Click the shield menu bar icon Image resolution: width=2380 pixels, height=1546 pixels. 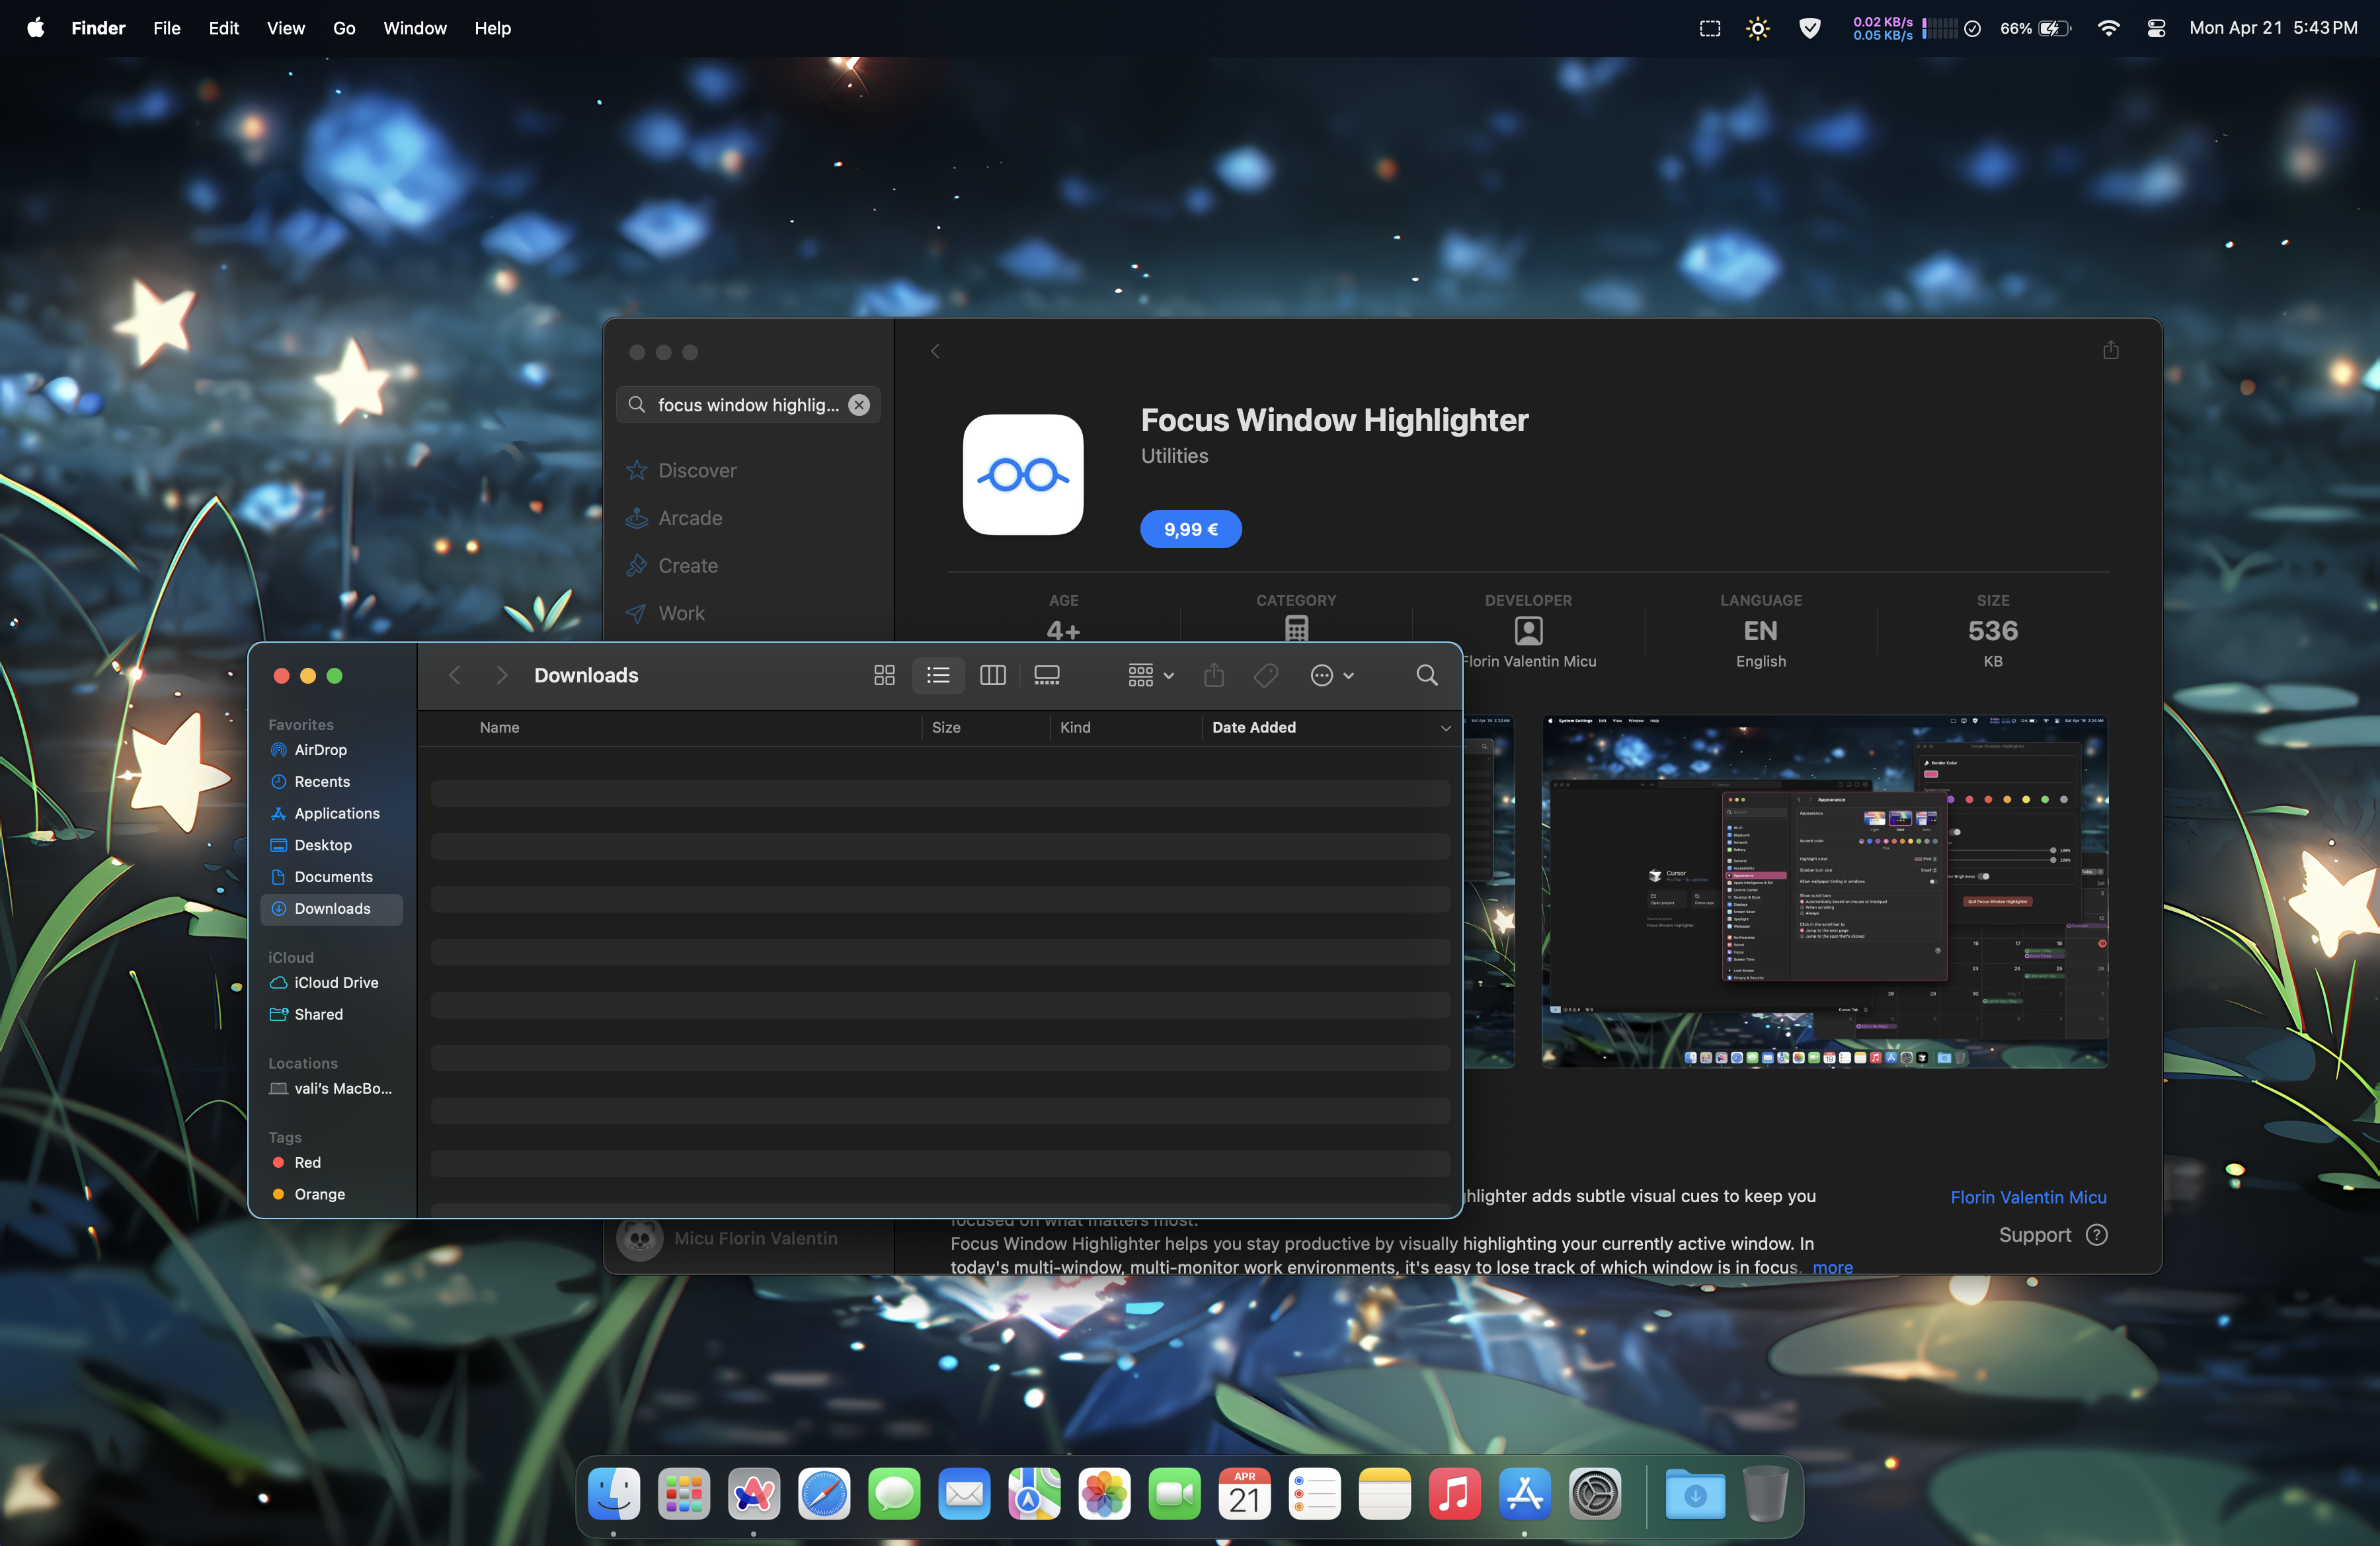point(1809,28)
